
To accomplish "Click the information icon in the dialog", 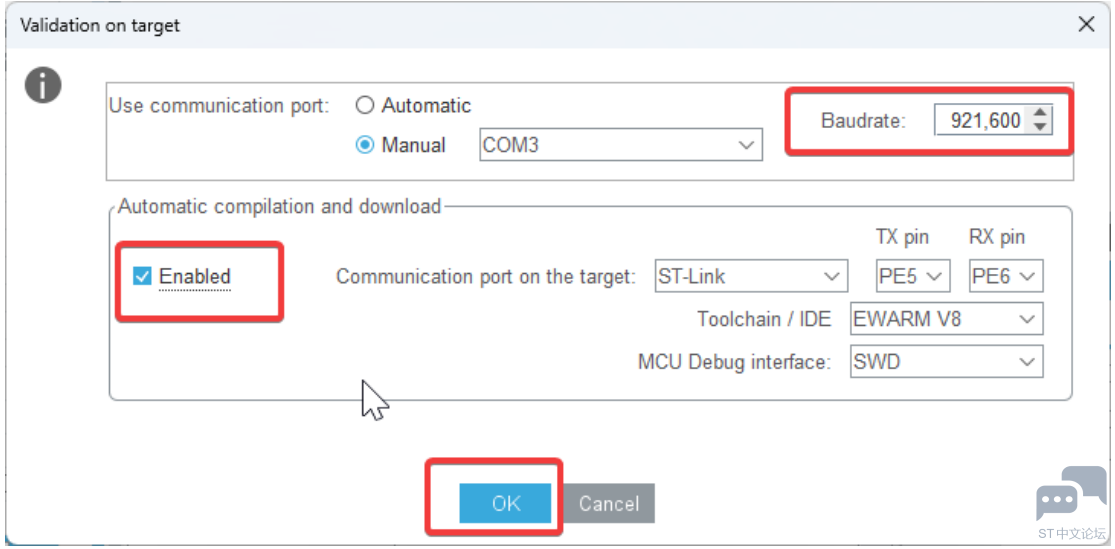I will [43, 86].
